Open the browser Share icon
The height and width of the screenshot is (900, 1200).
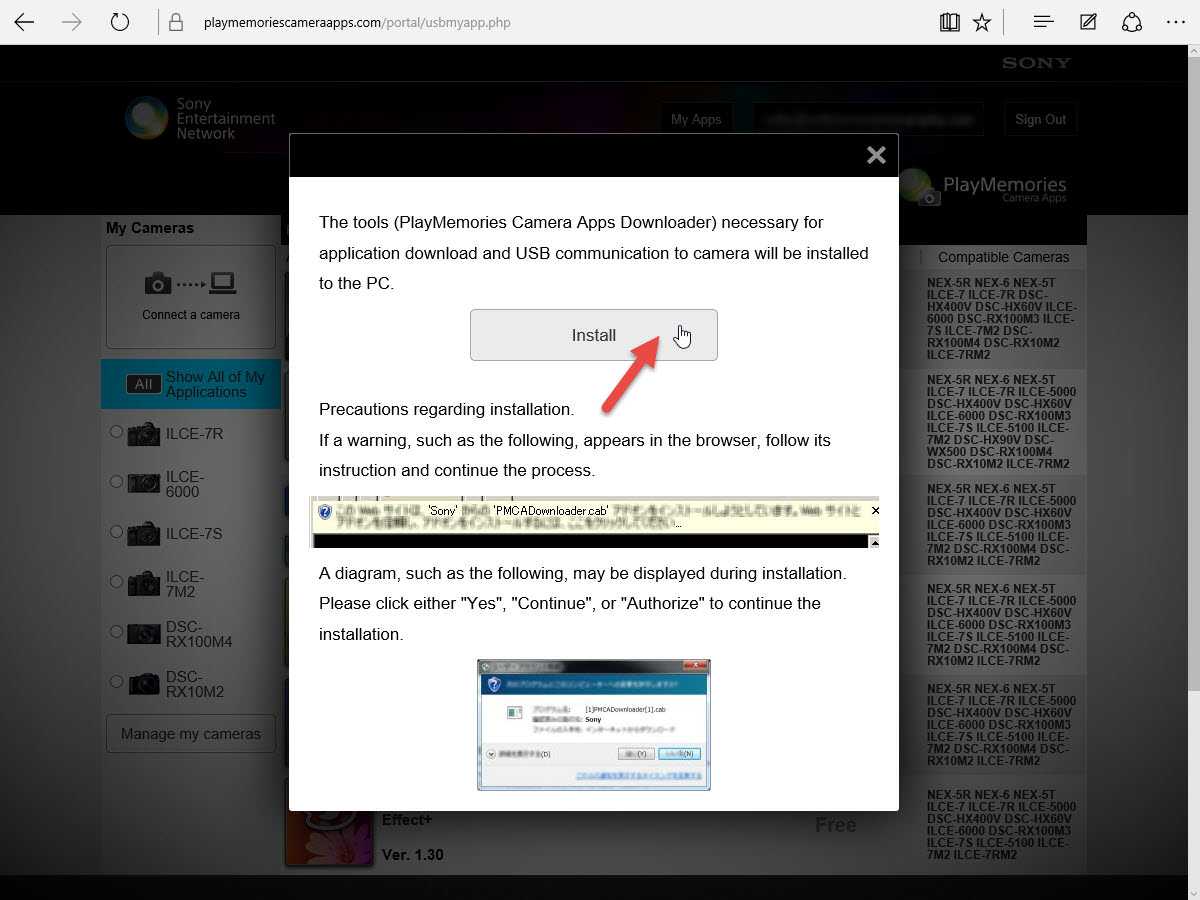click(1132, 22)
